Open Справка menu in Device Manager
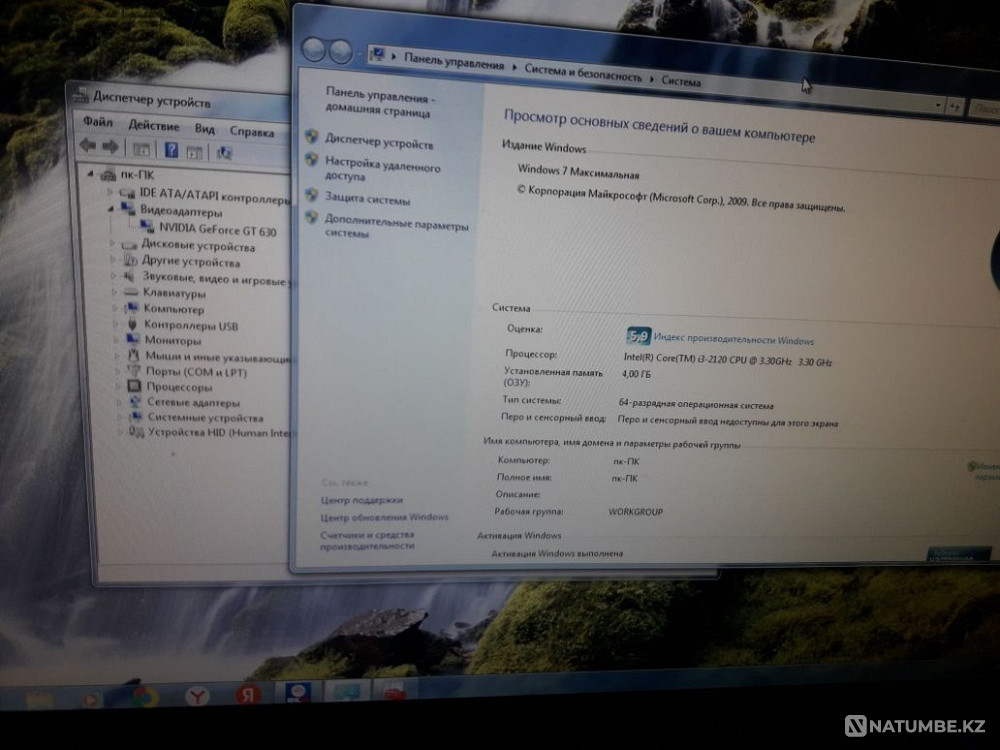The image size is (1000, 750). (x=252, y=132)
